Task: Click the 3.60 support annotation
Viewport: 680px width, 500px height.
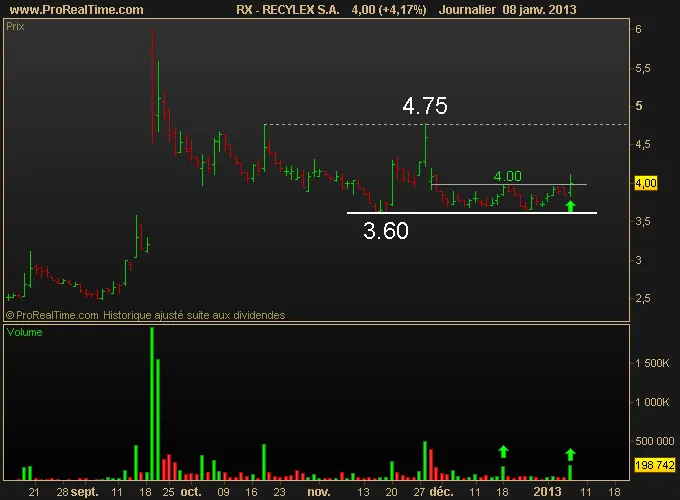Action: coord(386,231)
